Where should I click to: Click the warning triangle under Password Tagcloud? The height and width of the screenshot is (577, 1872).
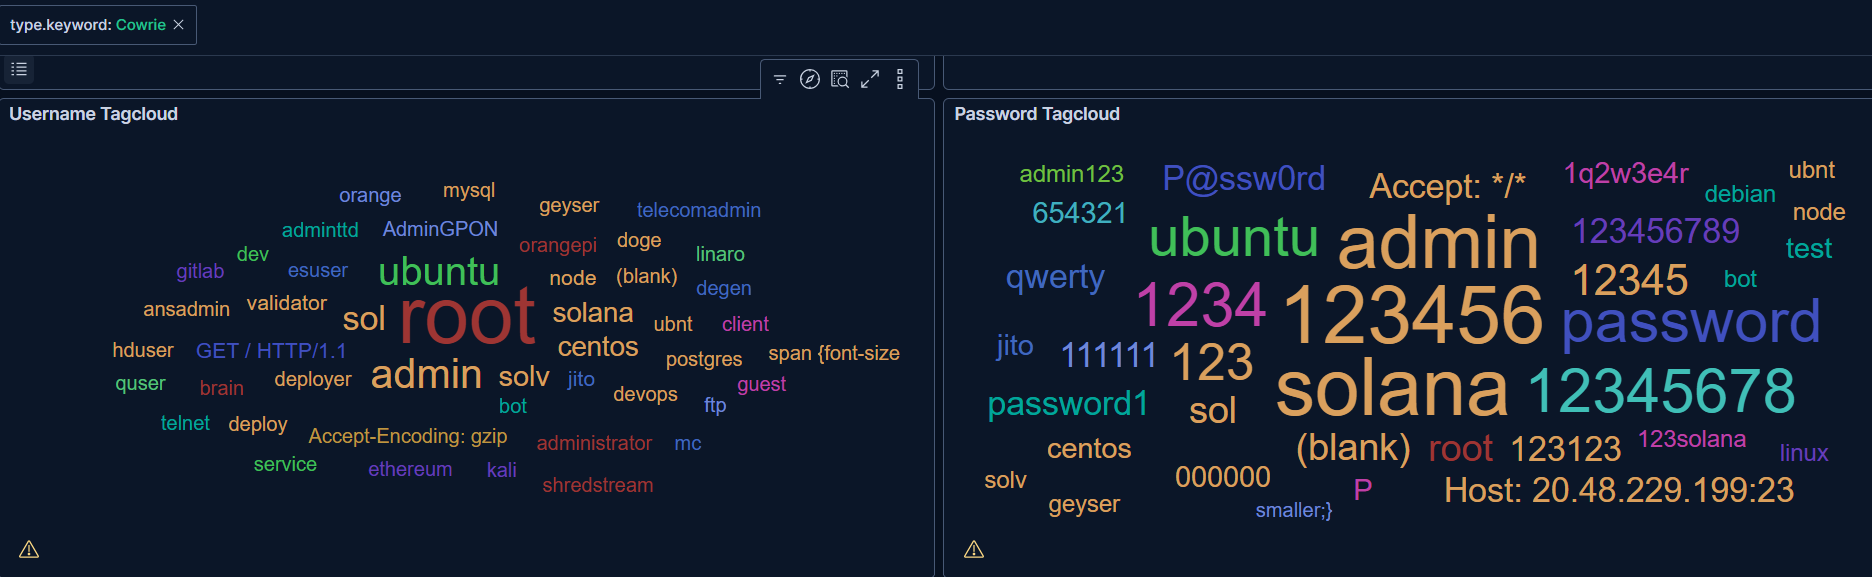point(973,549)
